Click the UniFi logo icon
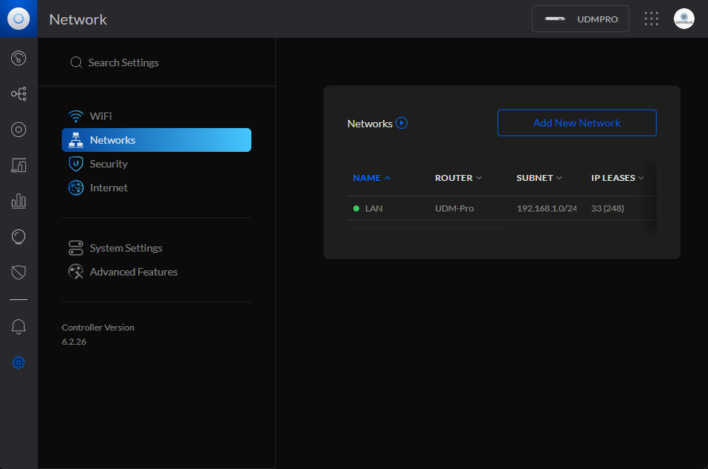 [18, 18]
